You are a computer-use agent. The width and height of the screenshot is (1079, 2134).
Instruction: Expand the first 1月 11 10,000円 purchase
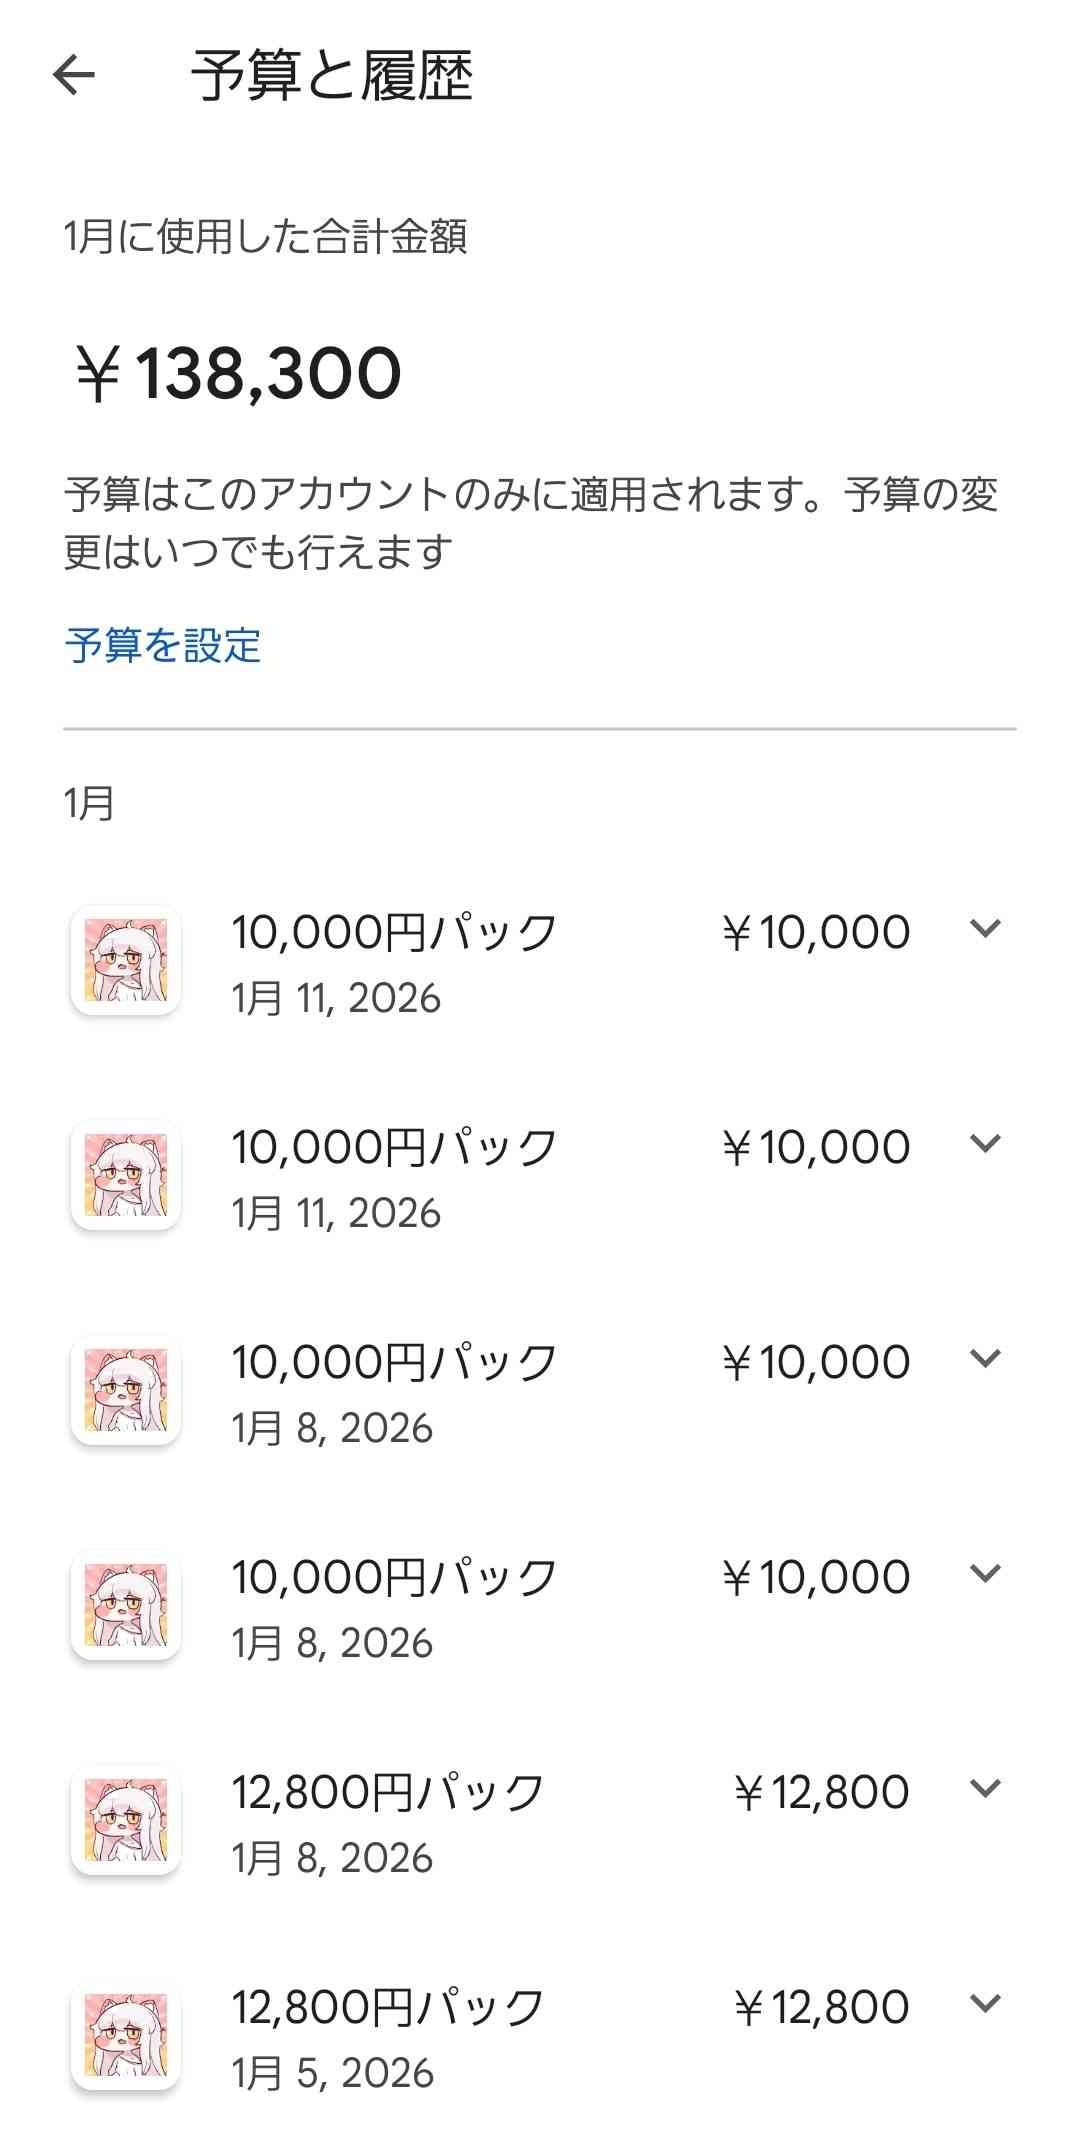[985, 929]
